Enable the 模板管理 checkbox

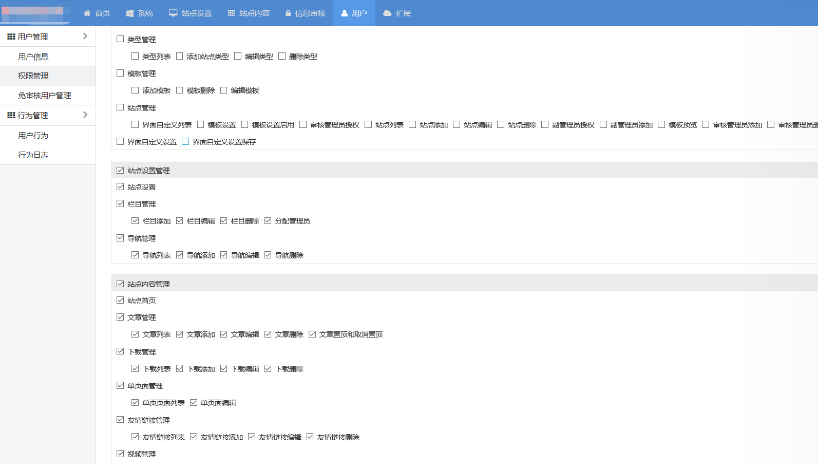[121, 73]
